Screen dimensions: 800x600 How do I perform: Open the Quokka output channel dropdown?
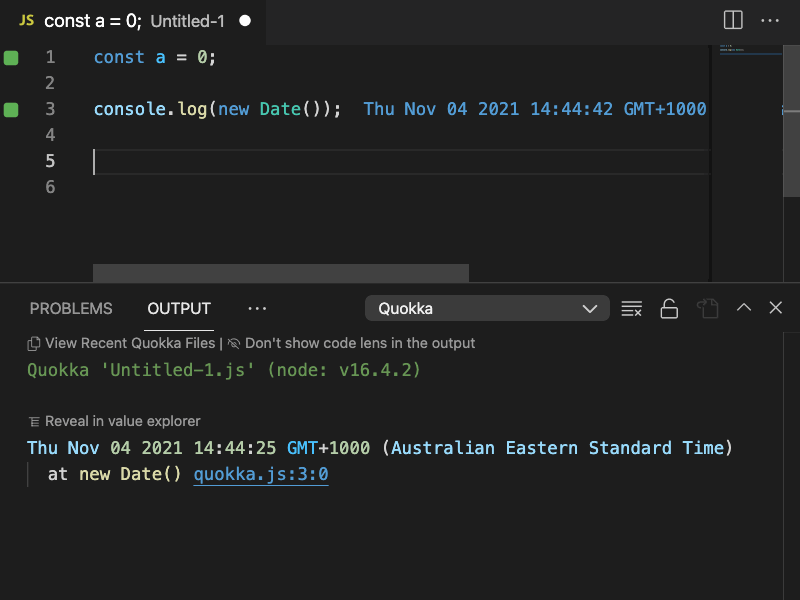487,308
